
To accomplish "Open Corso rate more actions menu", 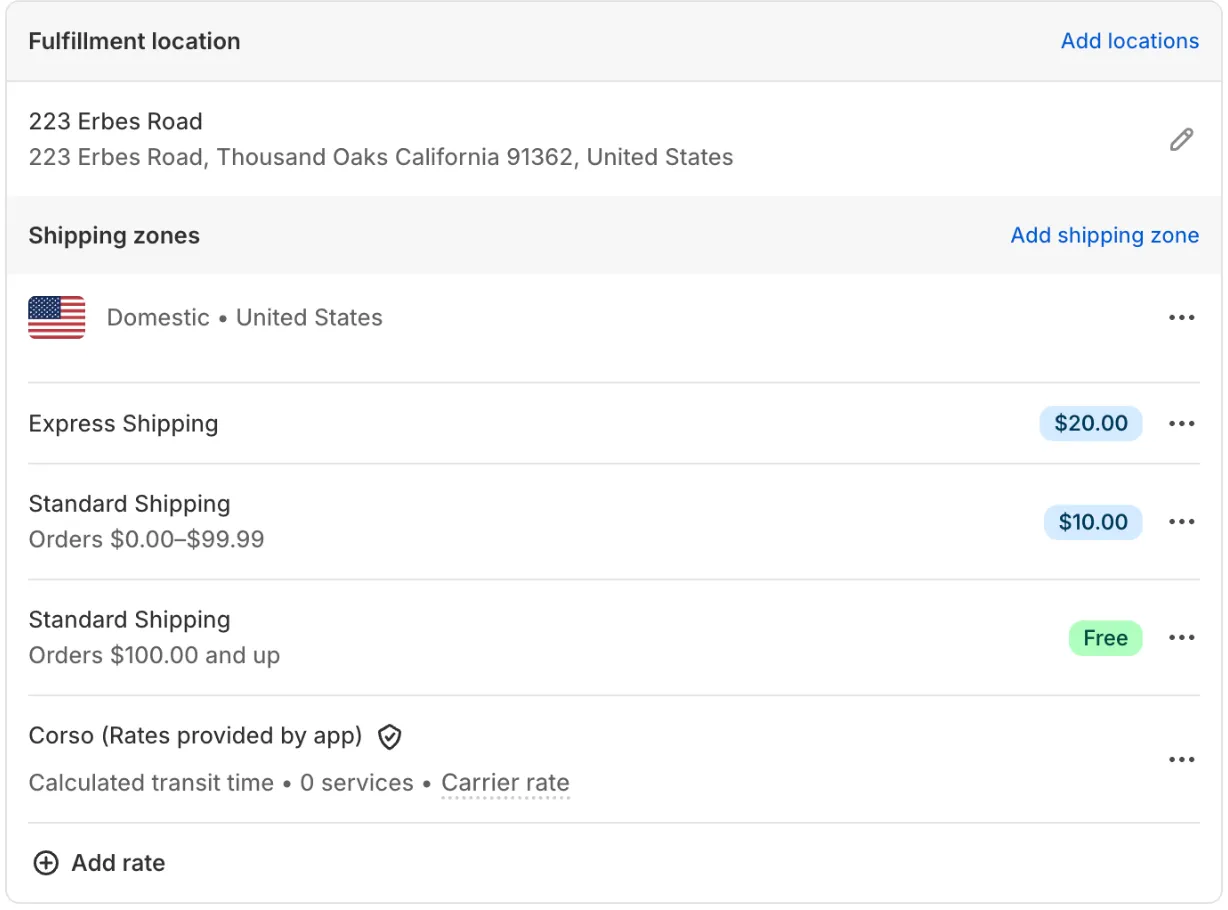I will [x=1181, y=760].
